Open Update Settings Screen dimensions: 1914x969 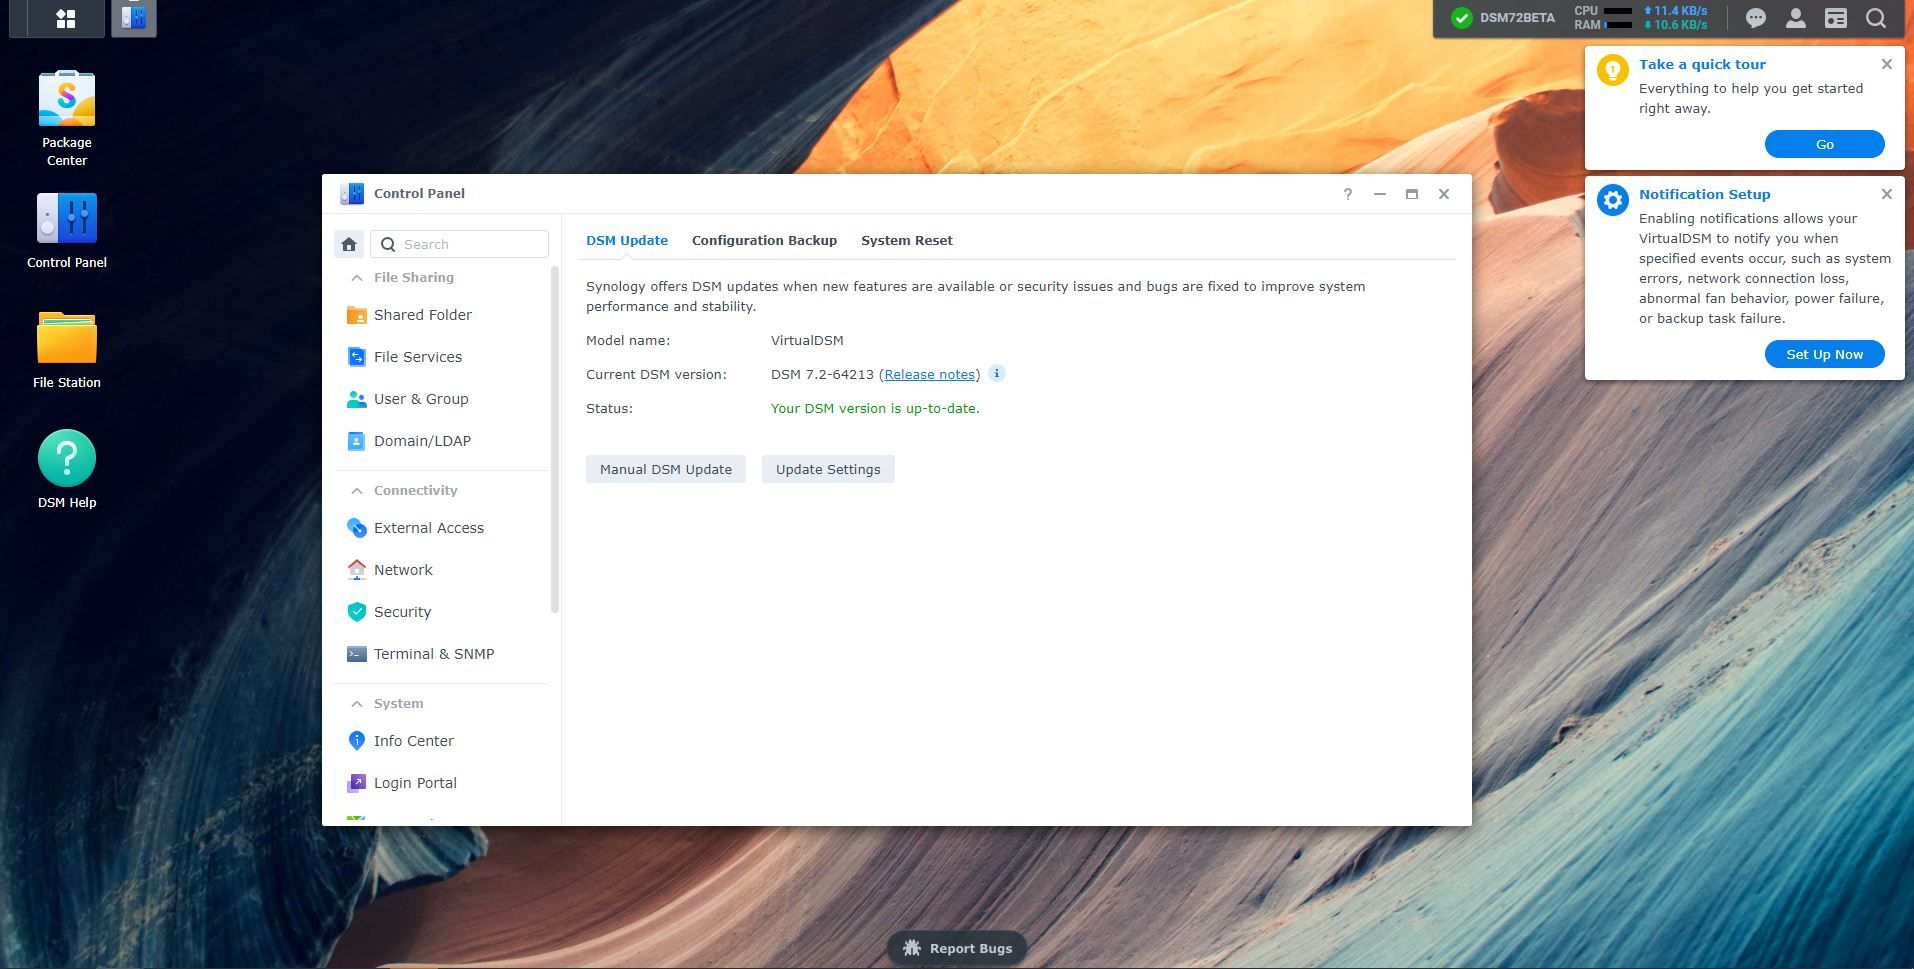828,469
